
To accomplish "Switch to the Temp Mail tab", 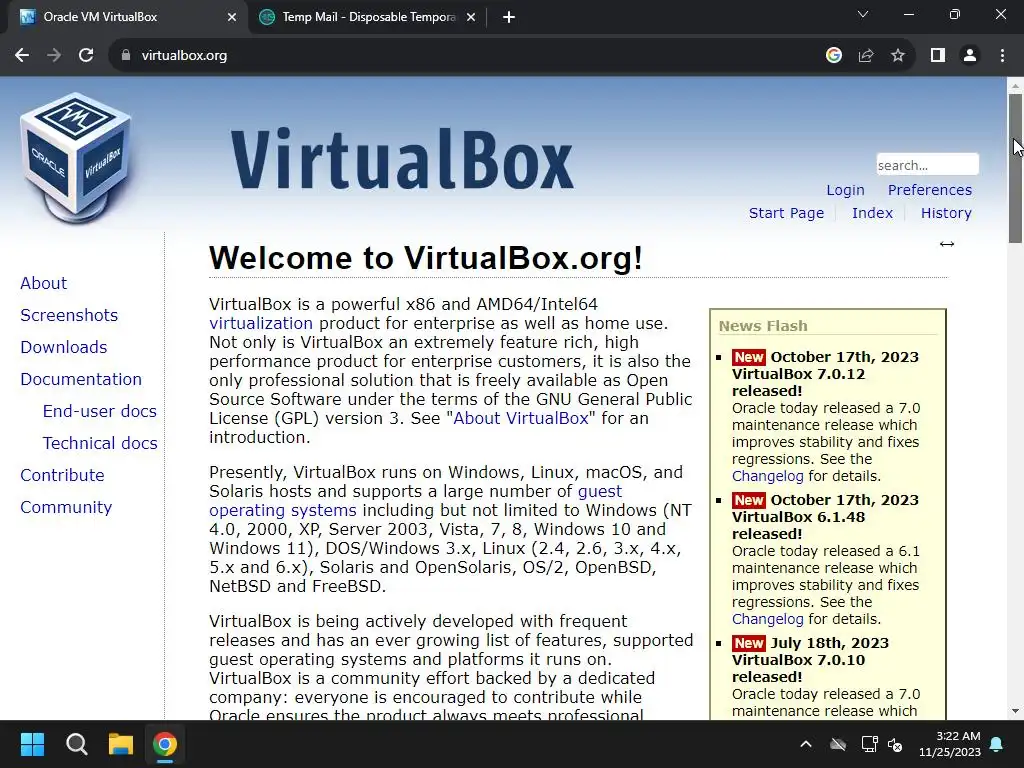I will (367, 18).
